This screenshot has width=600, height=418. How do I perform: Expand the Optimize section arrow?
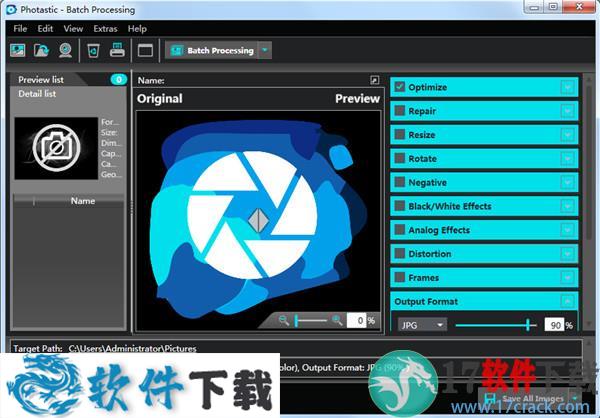(567, 87)
